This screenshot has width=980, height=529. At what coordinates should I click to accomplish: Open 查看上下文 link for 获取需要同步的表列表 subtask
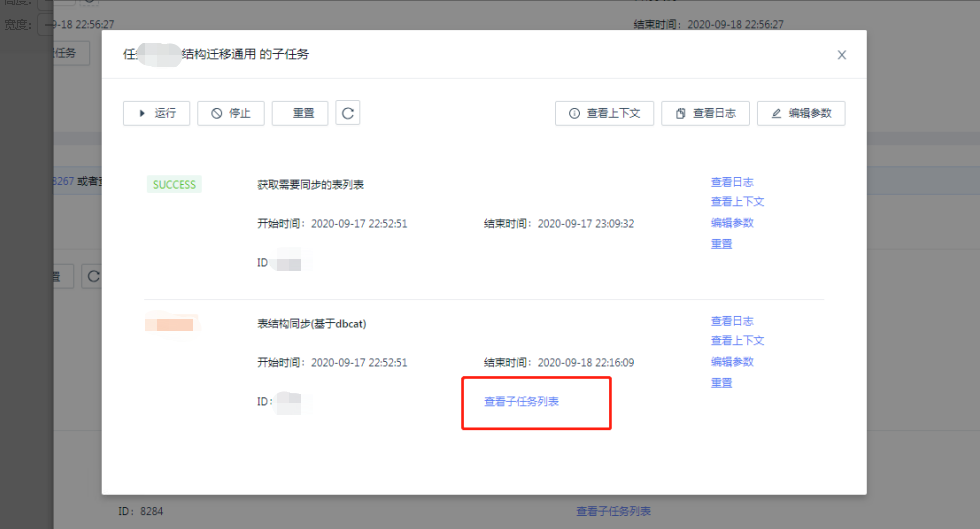(737, 201)
